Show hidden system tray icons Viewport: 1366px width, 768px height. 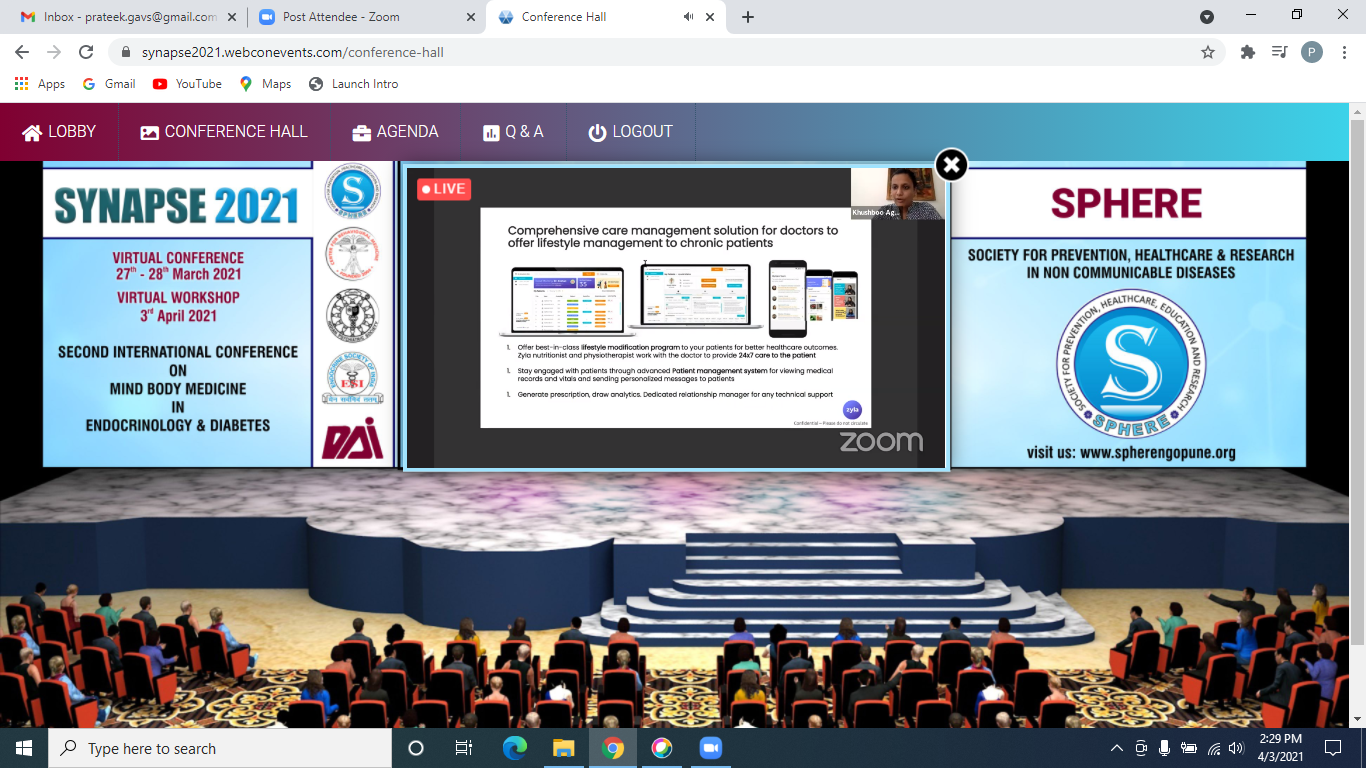[x=1117, y=748]
